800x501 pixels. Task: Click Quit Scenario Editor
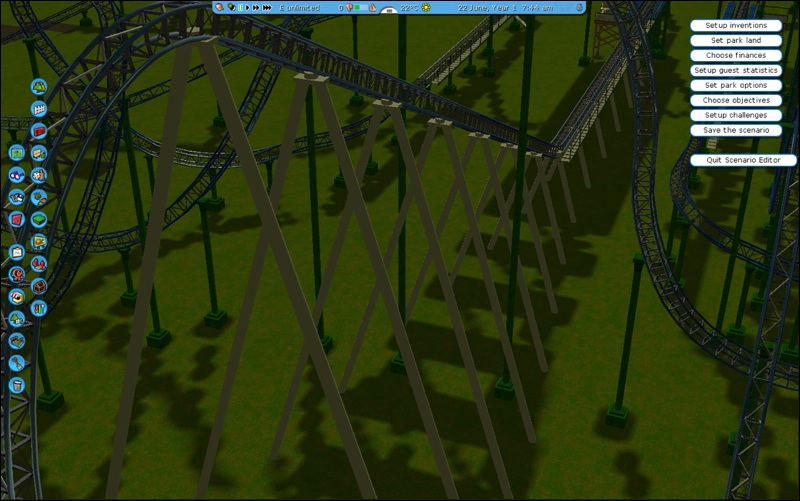[x=743, y=160]
